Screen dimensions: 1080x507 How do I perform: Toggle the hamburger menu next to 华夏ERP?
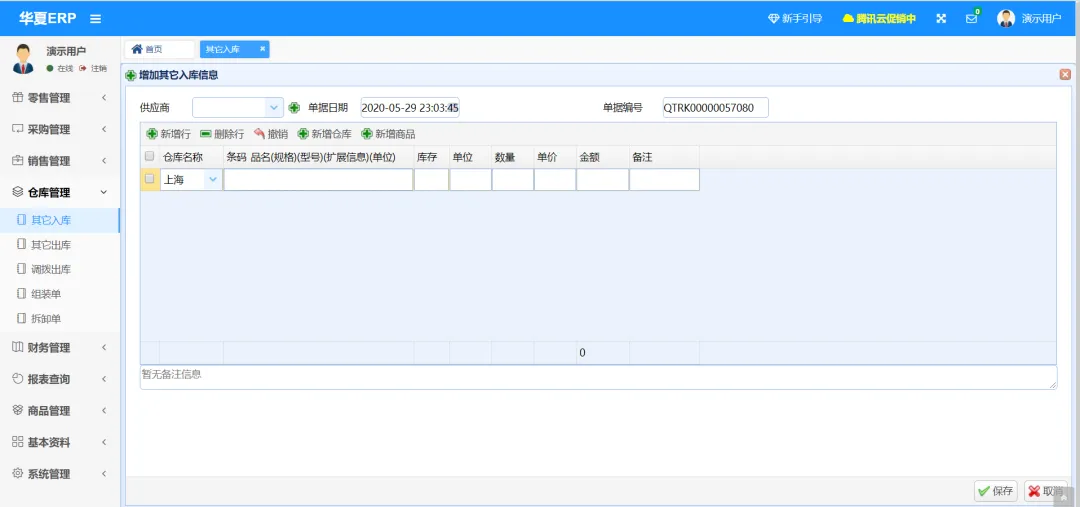pos(95,19)
